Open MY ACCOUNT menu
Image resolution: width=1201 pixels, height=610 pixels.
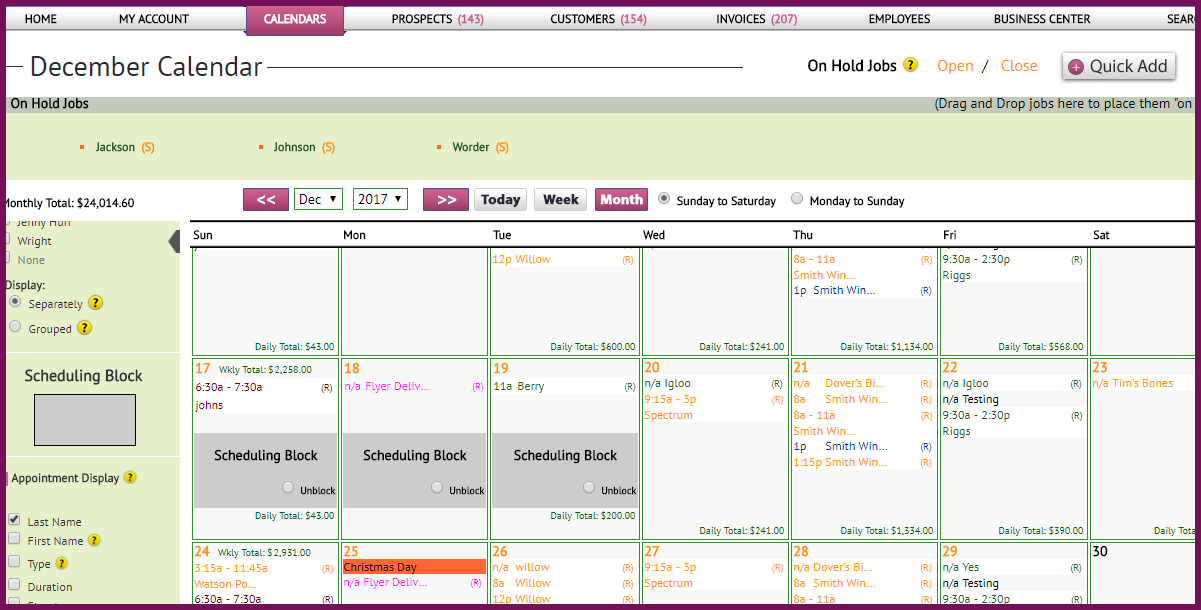[x=154, y=19]
